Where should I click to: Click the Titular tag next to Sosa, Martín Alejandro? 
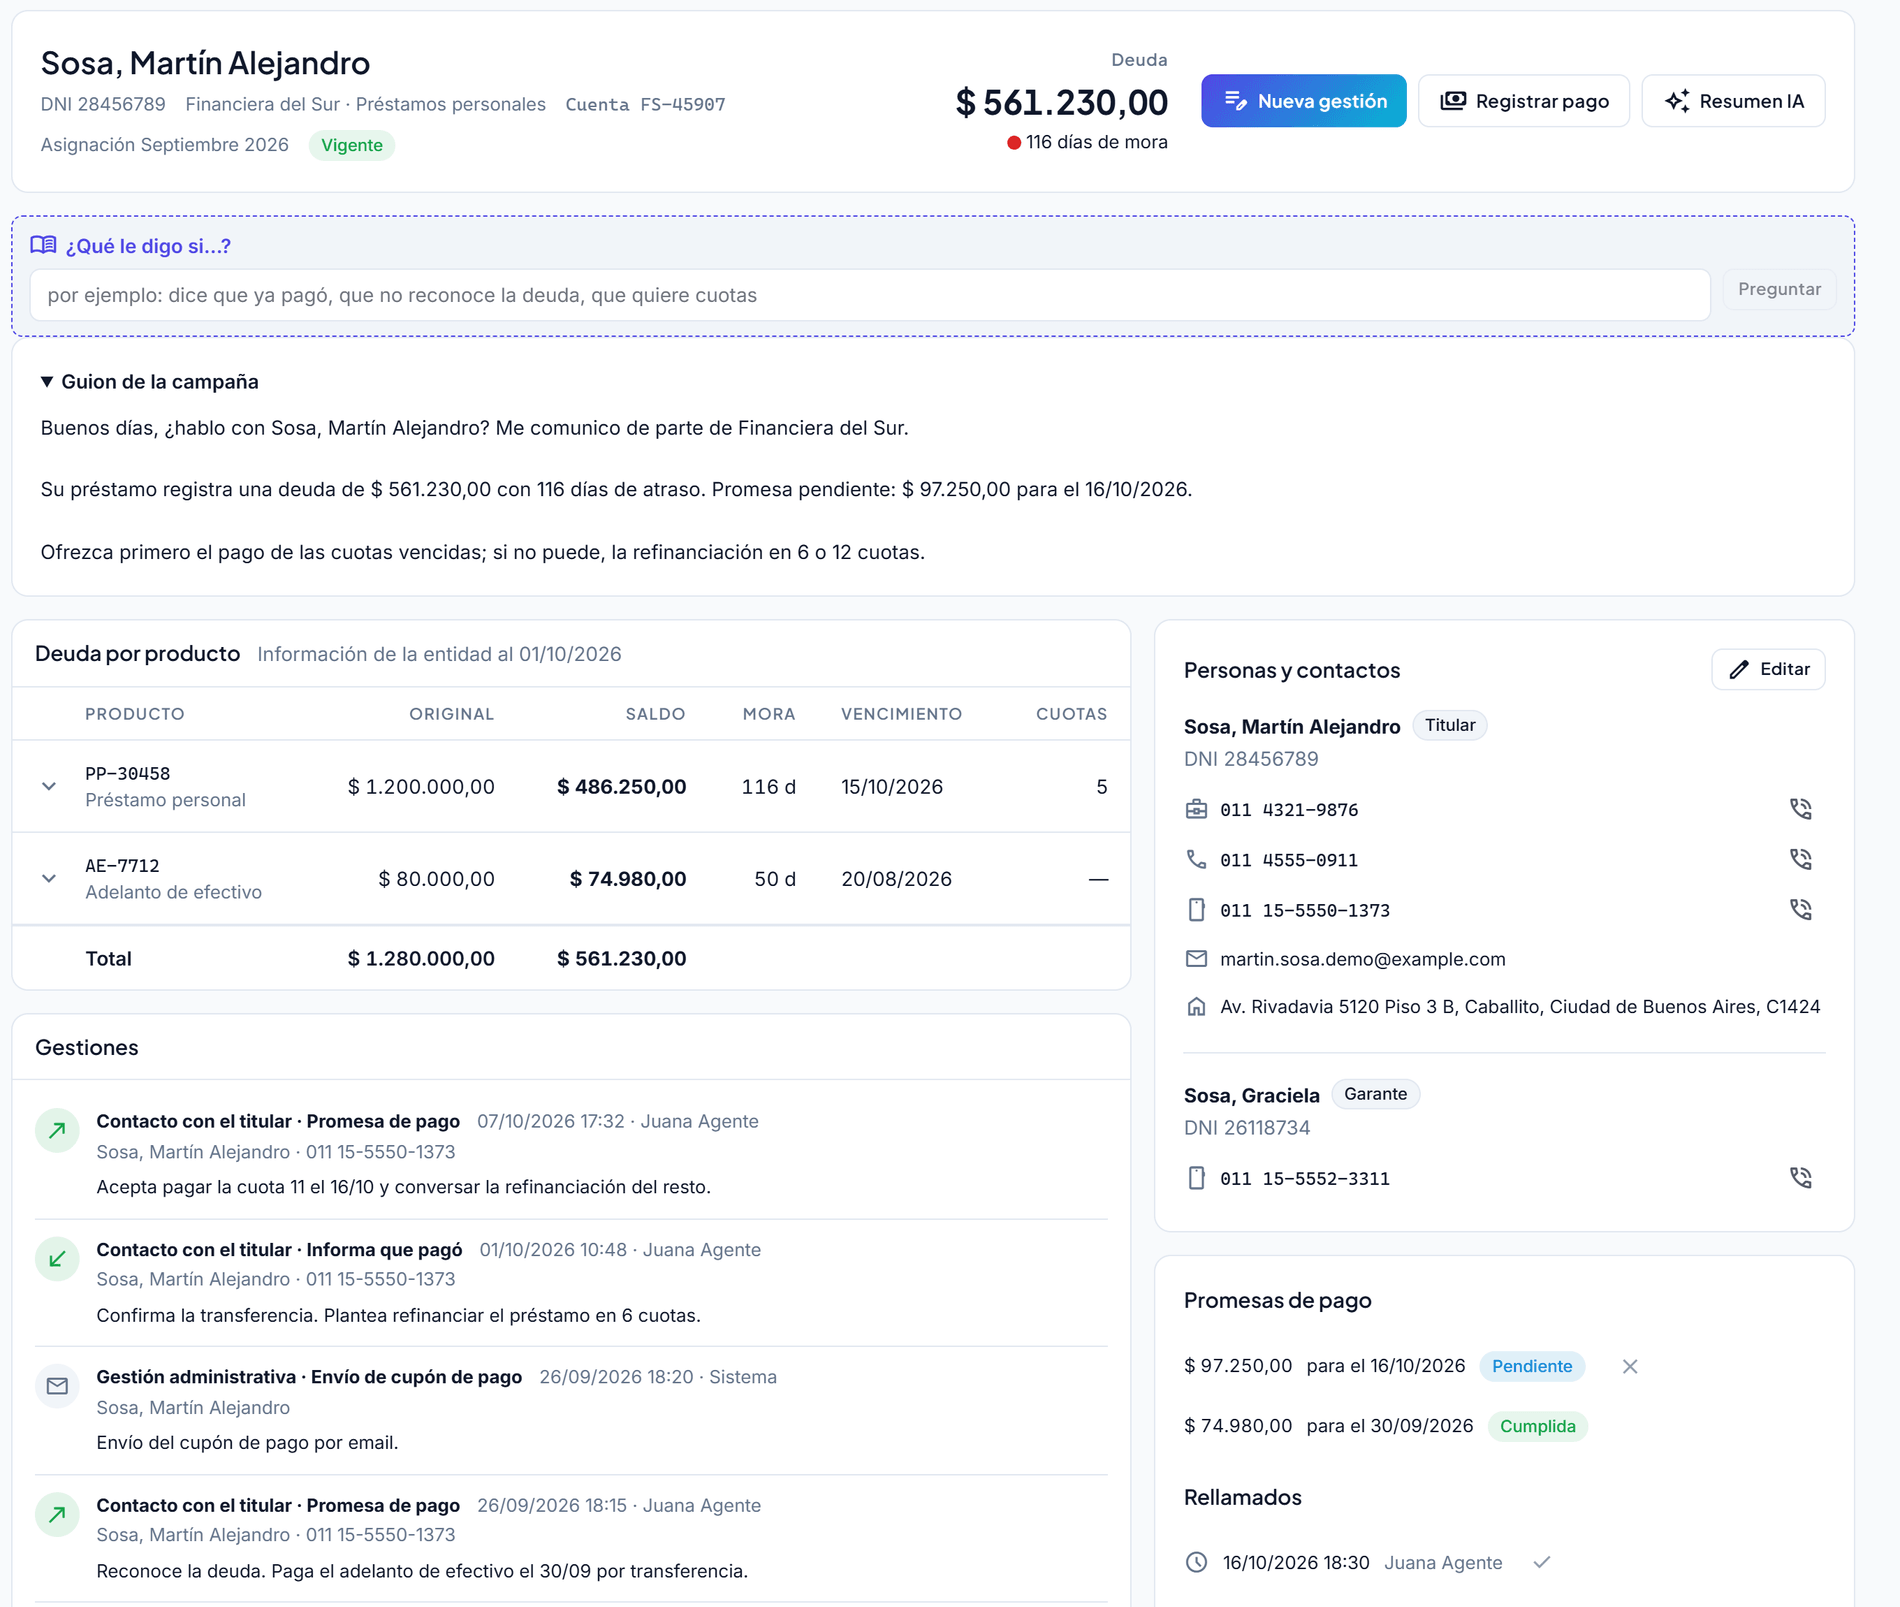click(x=1450, y=725)
